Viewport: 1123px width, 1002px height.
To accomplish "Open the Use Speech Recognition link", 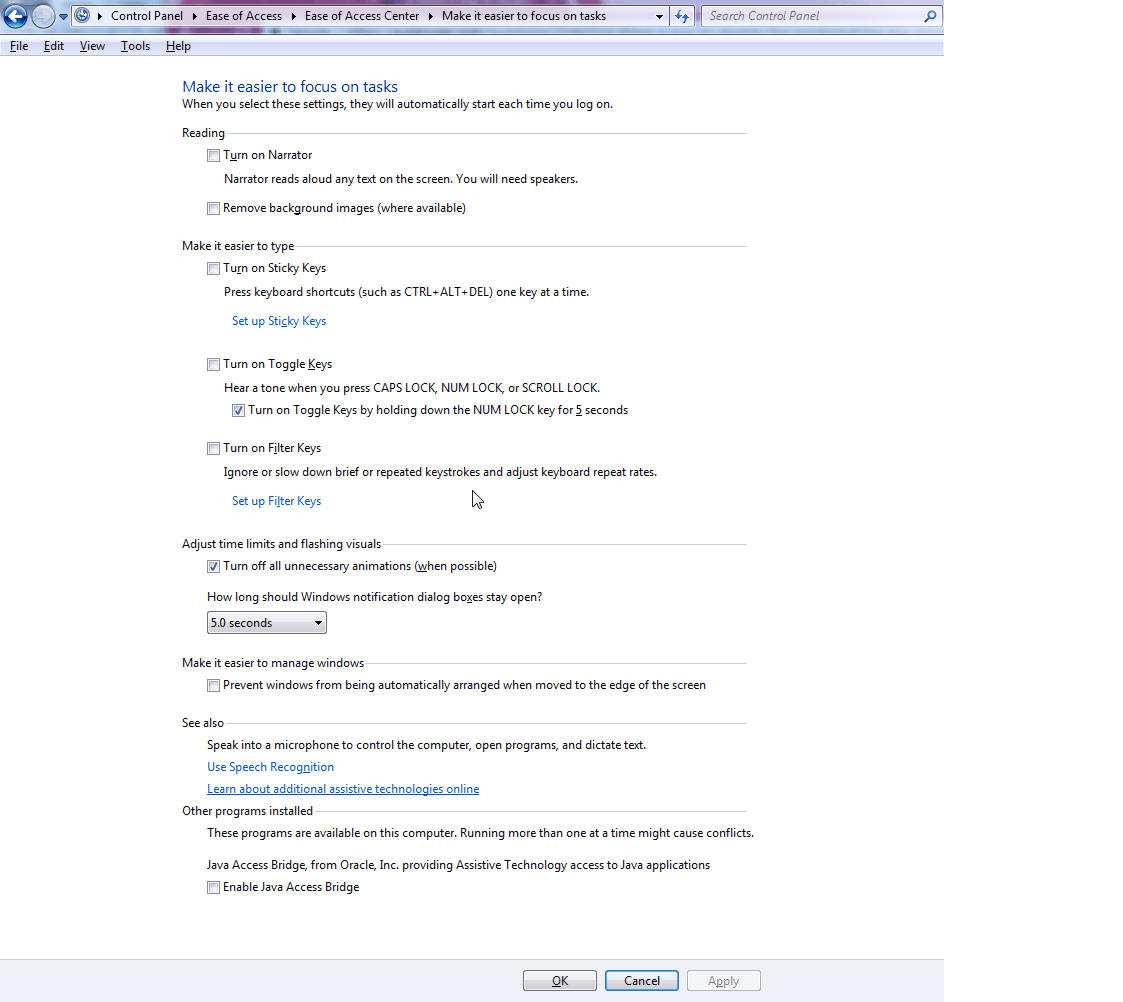I will coord(270,767).
